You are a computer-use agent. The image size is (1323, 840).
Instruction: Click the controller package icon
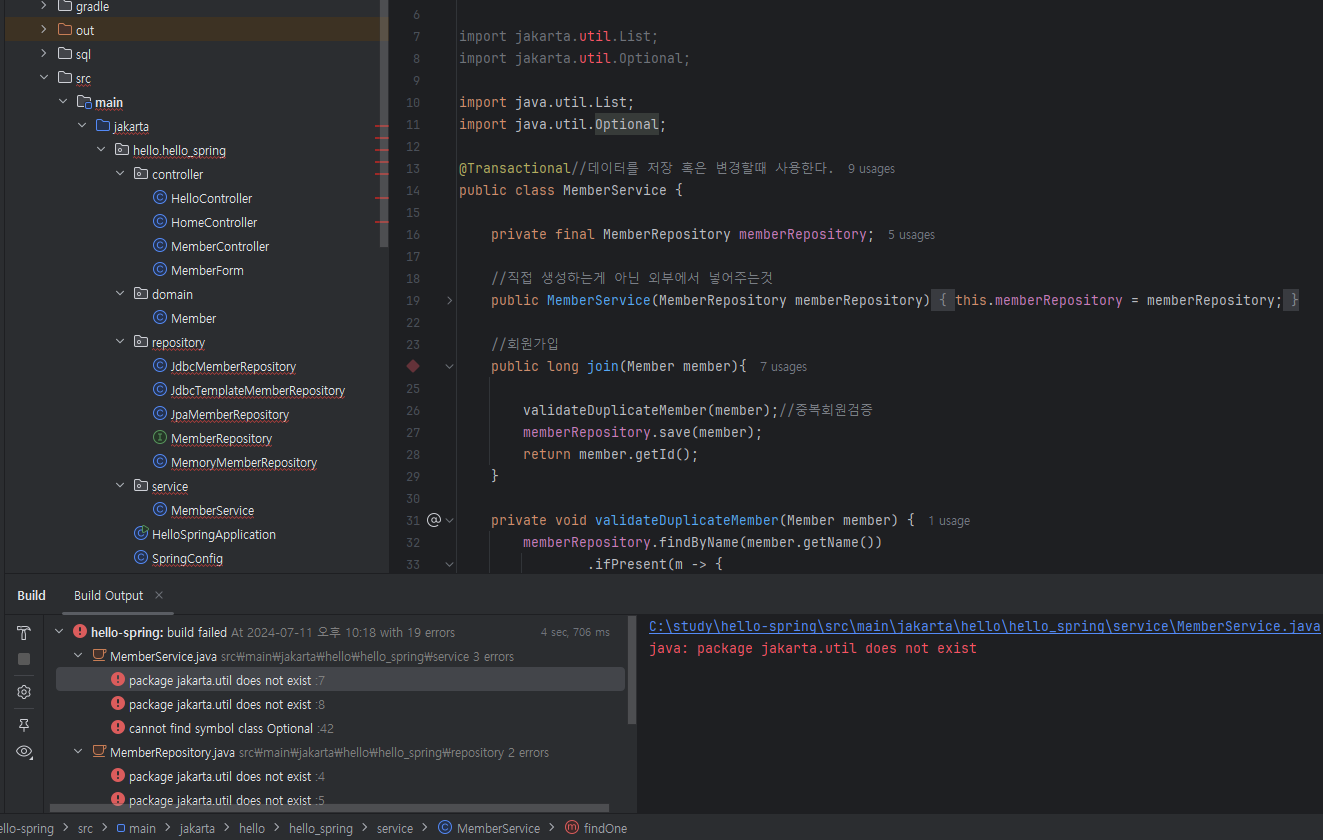coord(141,174)
